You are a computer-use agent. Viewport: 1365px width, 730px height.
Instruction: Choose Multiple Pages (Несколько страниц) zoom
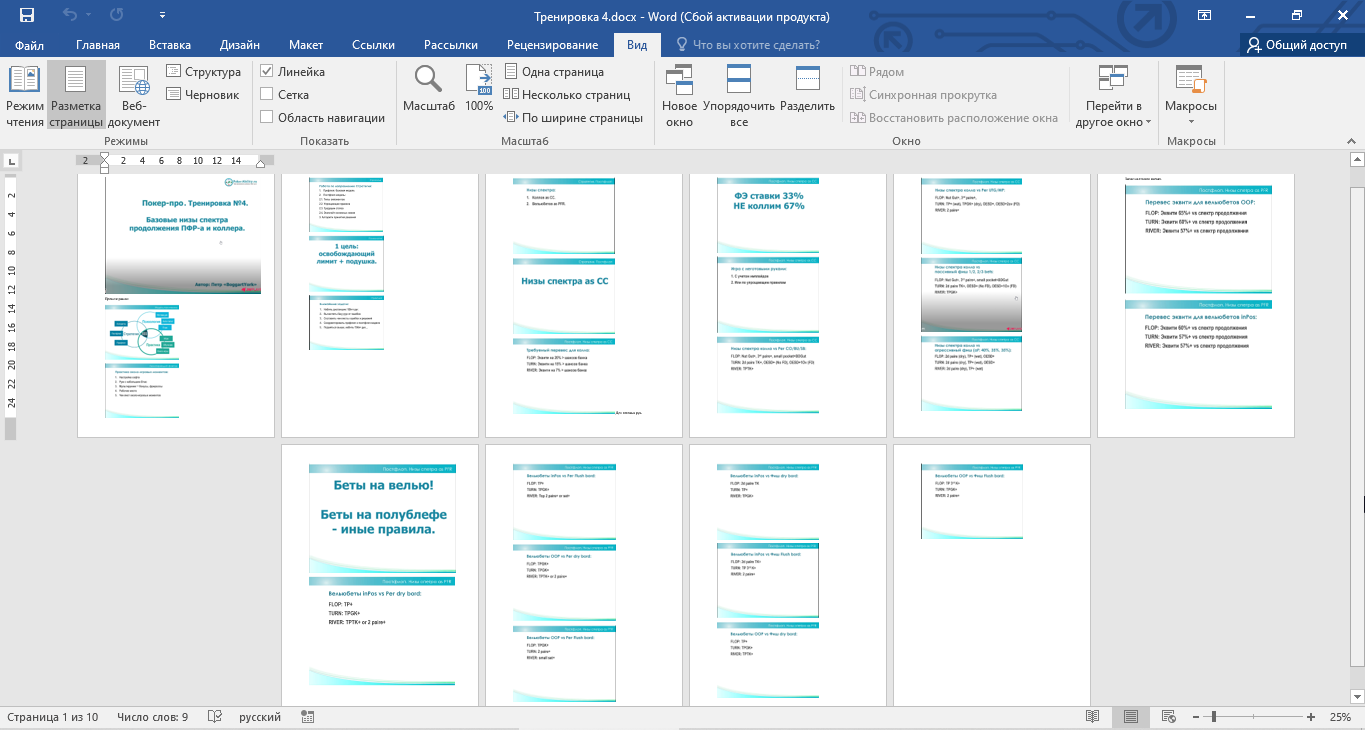[x=567, y=95]
